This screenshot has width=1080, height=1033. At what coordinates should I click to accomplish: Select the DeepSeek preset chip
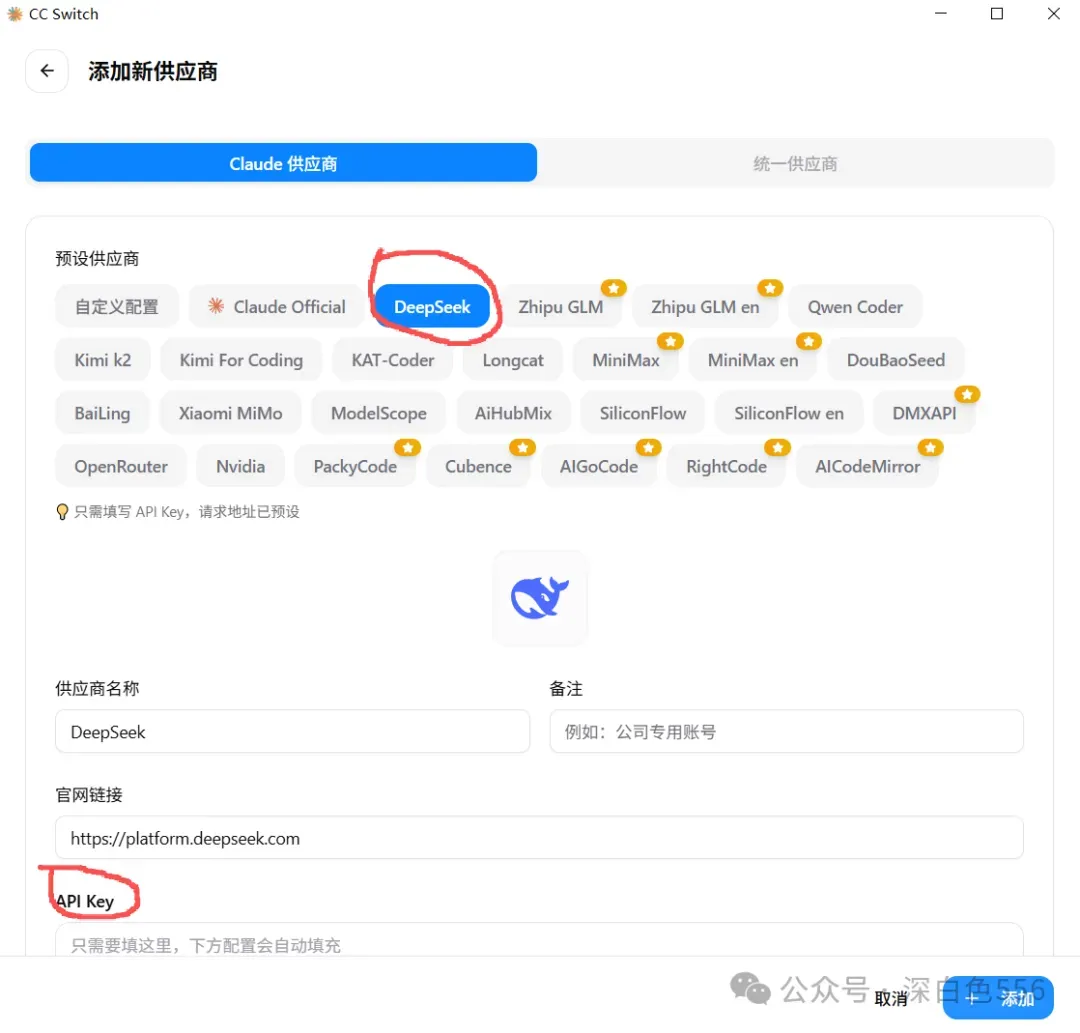(433, 306)
